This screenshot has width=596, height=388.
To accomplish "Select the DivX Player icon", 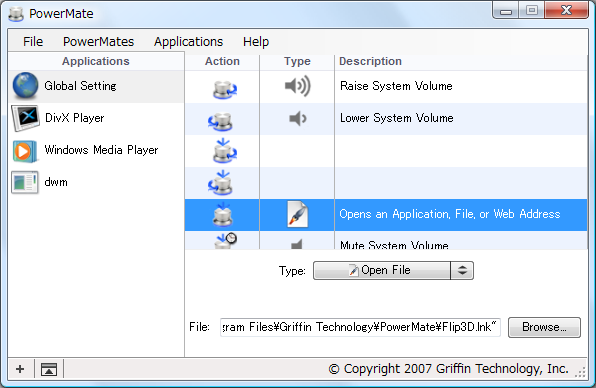I will pos(25,118).
